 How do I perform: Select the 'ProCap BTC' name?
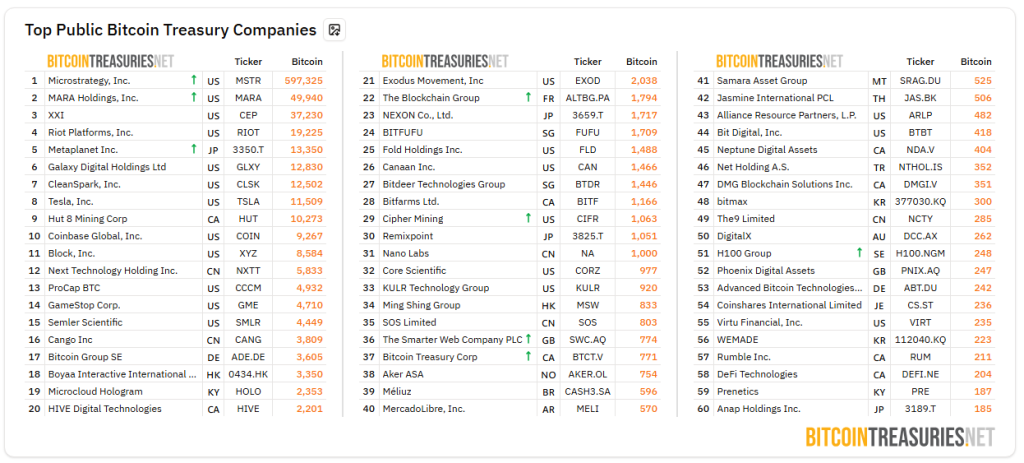click(74, 287)
